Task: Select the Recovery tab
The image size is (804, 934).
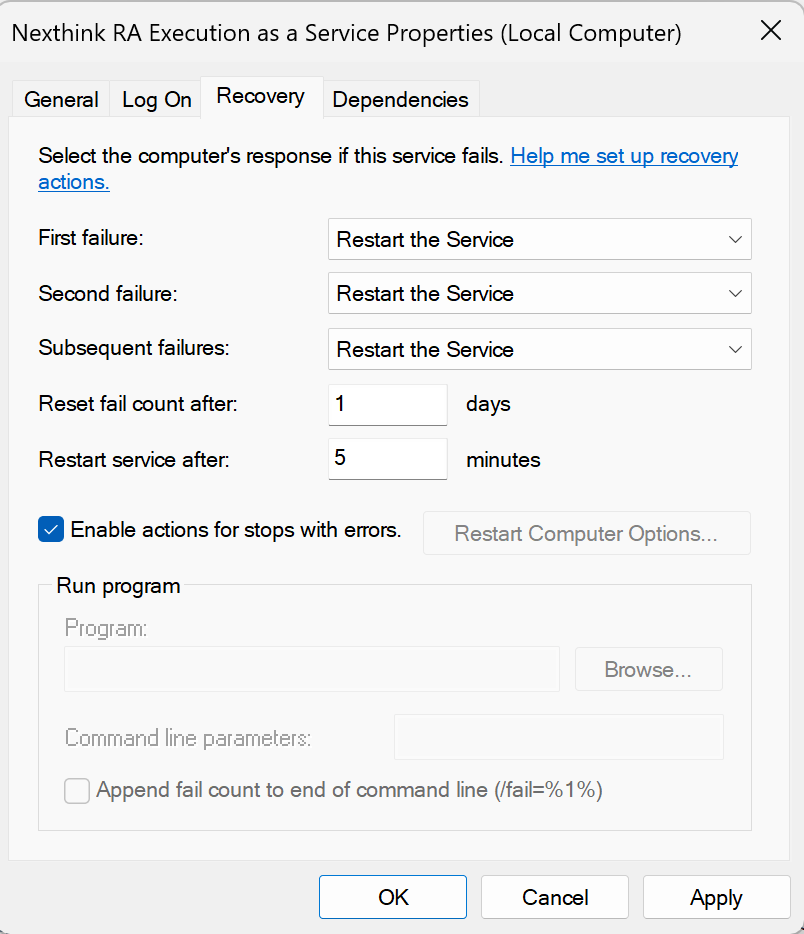Action: [x=260, y=97]
